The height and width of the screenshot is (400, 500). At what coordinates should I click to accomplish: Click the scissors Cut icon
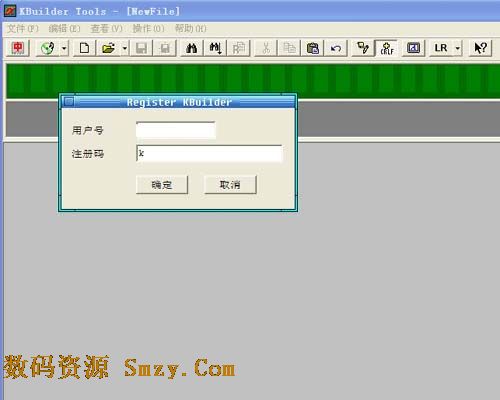click(266, 48)
